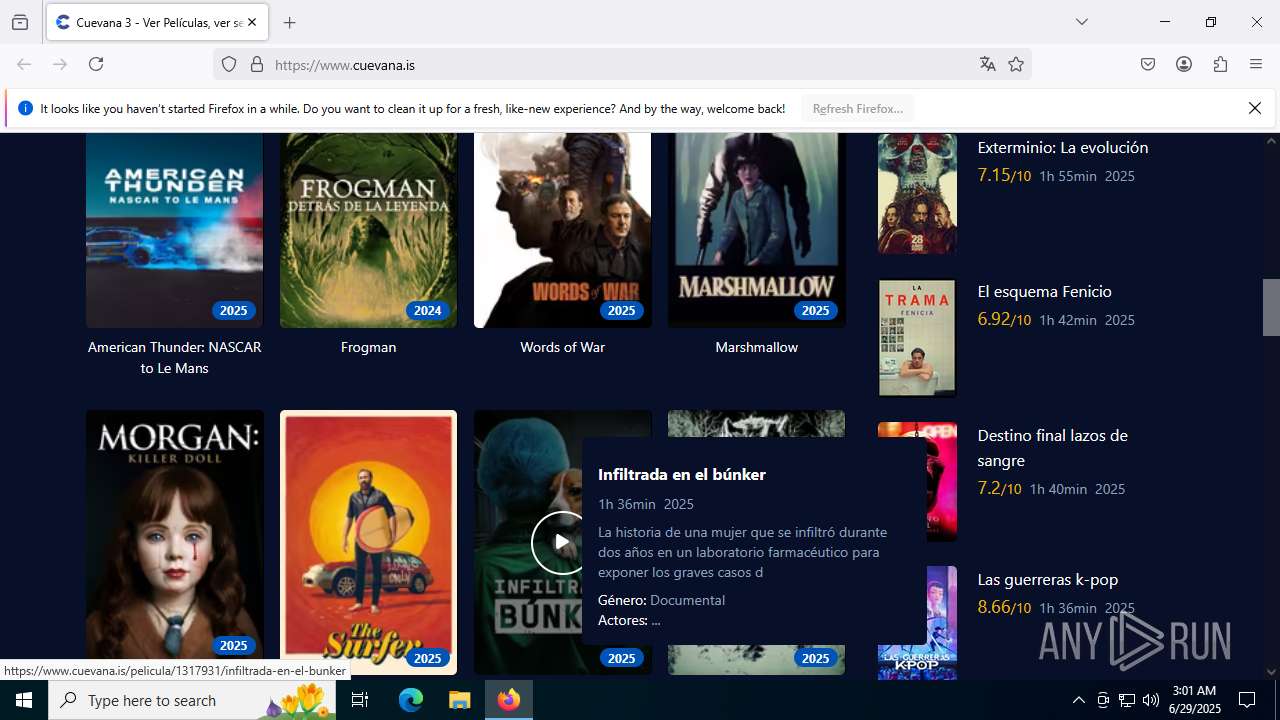The width and height of the screenshot is (1280, 720).
Task: Launch Microsoft Edge from taskbar
Action: coord(411,700)
